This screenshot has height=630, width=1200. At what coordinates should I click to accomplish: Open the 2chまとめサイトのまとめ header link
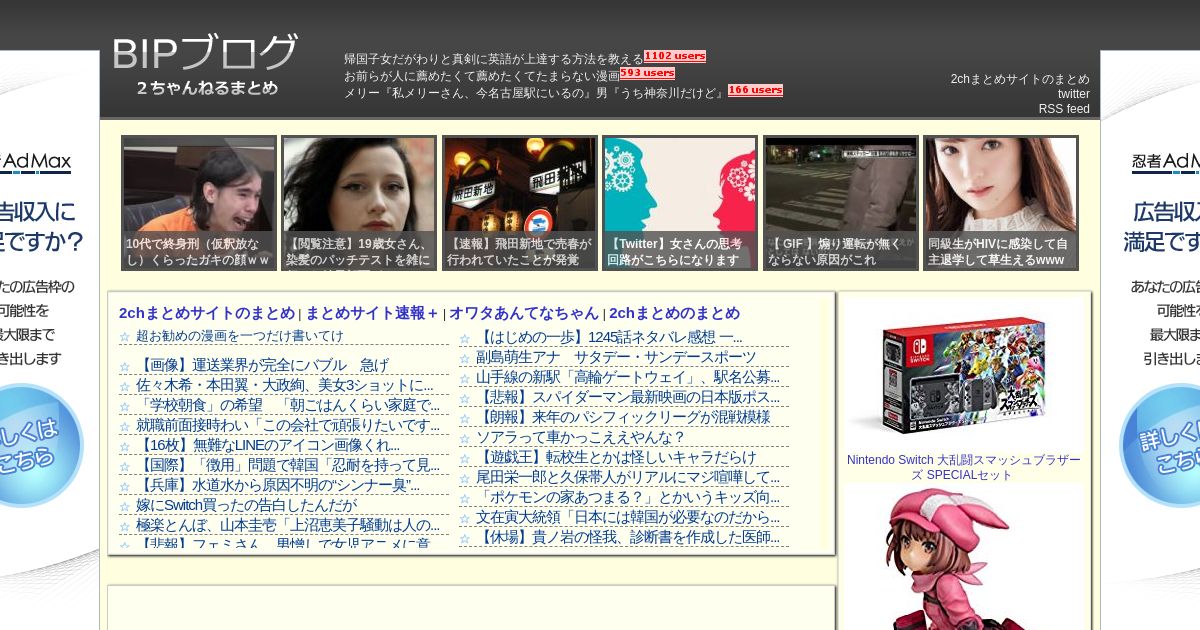click(1020, 79)
